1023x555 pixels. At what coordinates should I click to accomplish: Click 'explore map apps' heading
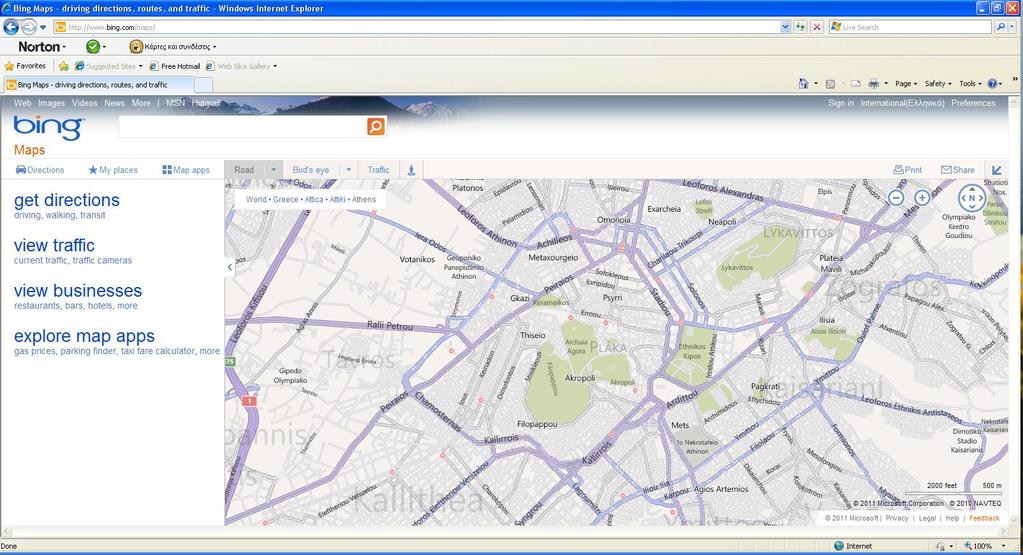[84, 336]
